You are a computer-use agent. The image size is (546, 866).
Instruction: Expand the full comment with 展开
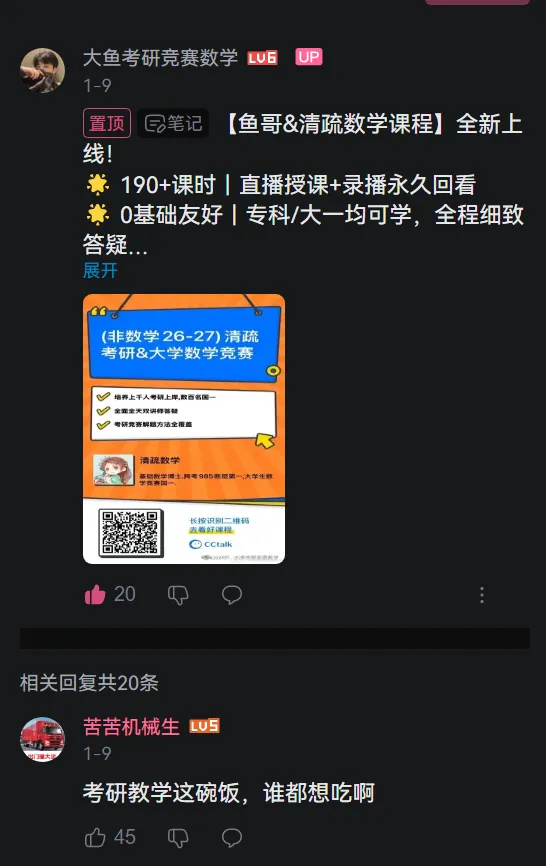[100, 270]
